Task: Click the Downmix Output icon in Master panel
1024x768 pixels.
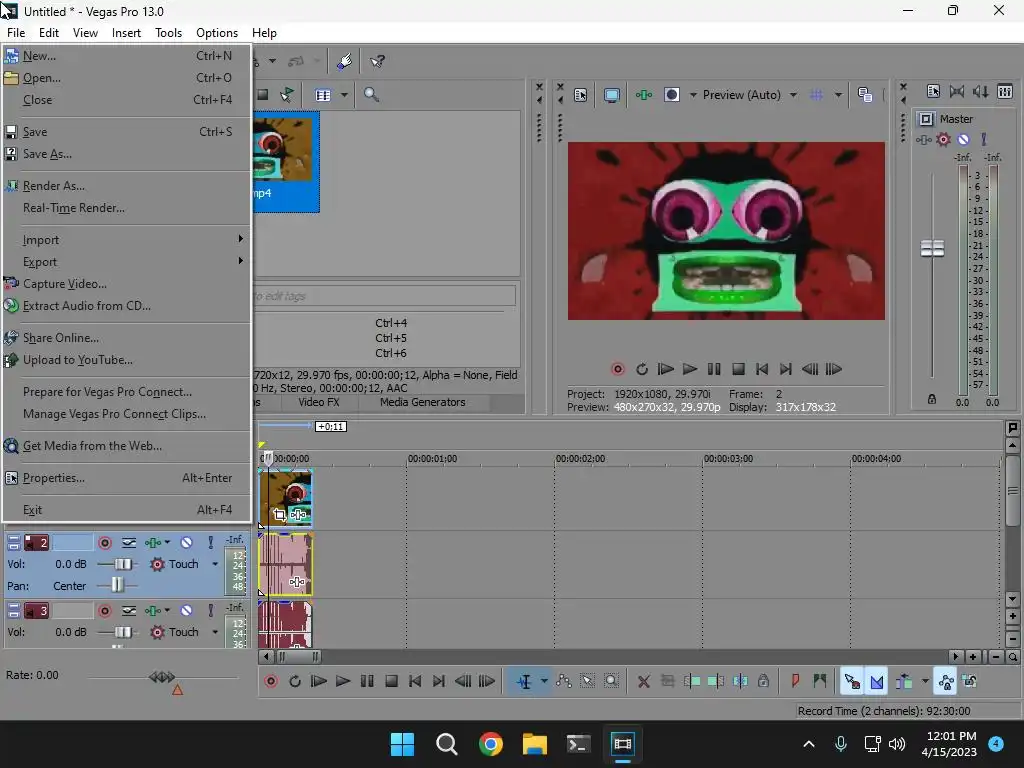Action: tap(957, 91)
